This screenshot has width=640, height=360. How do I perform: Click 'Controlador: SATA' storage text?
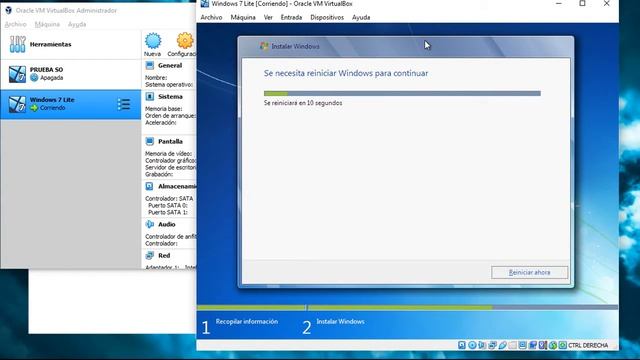point(169,198)
